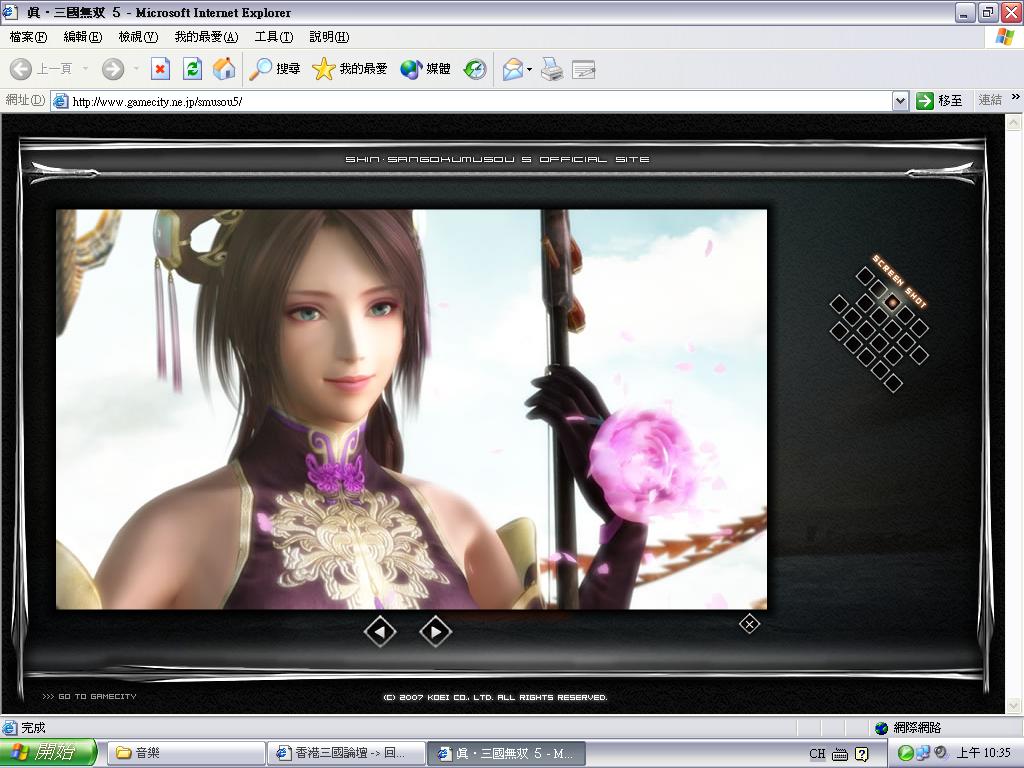Click the 網際網路 zone in status bar
This screenshot has width=1024, height=768.
pos(908,728)
